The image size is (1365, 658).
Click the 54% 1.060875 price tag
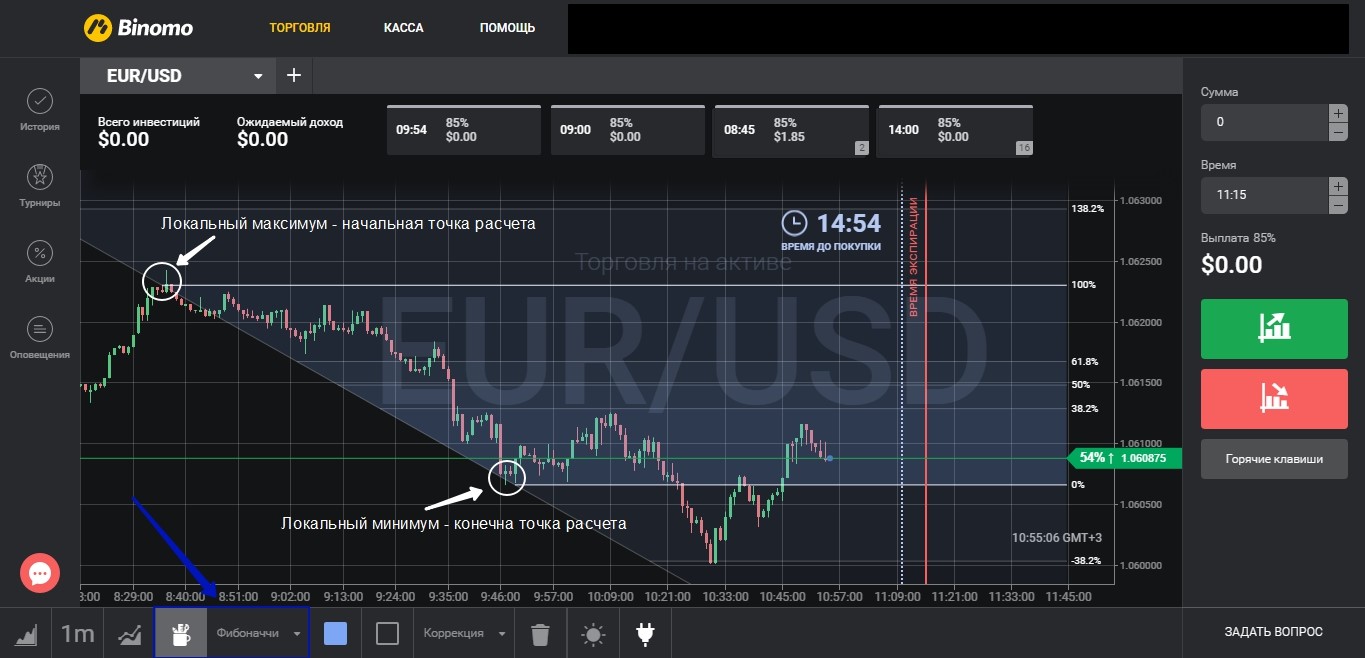pyautogui.click(x=1124, y=458)
